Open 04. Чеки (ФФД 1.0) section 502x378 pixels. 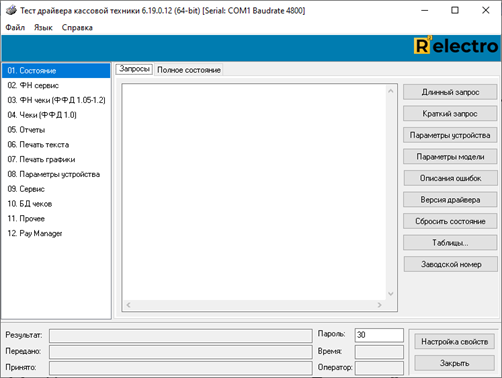point(56,115)
